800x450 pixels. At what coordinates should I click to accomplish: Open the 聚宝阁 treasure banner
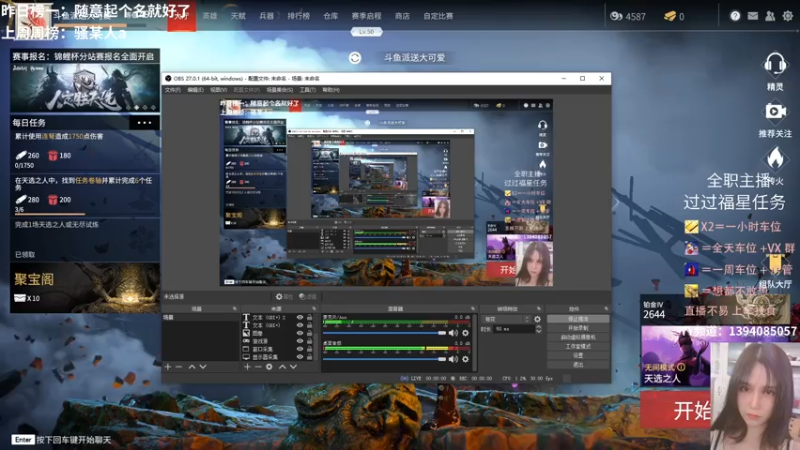[x=85, y=288]
